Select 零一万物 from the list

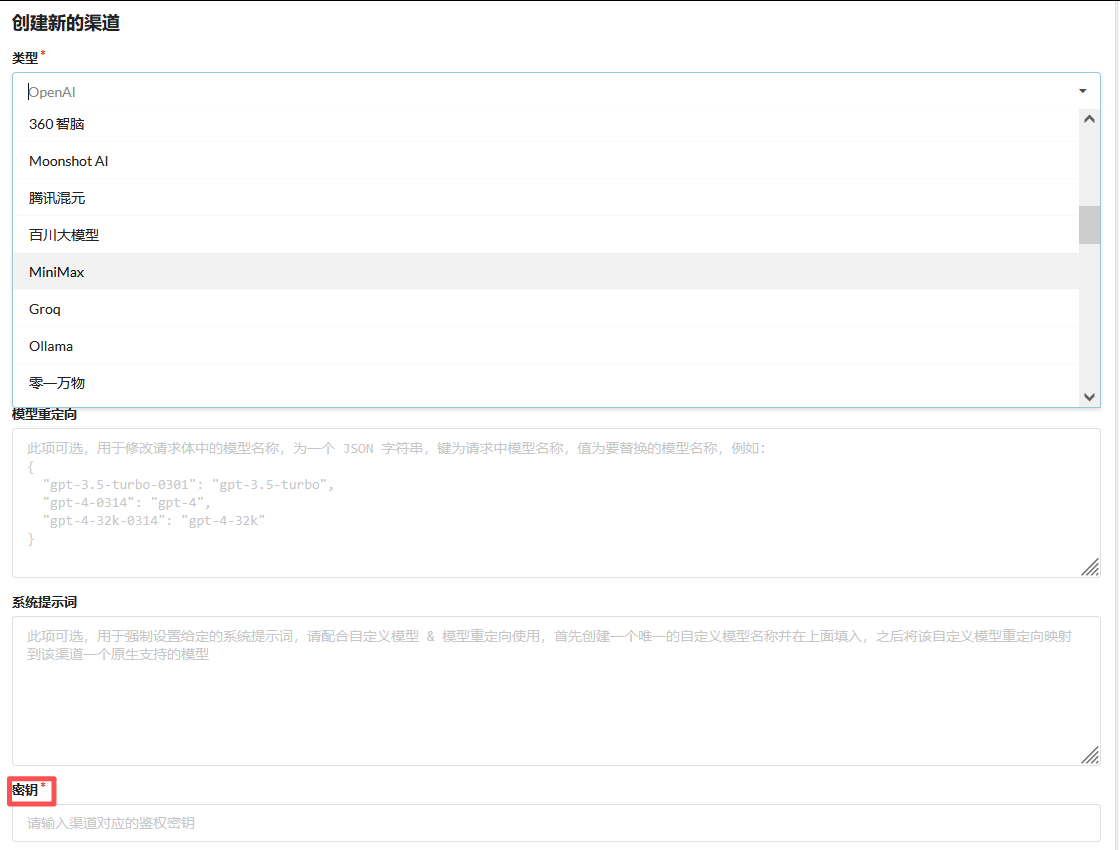[x=546, y=384]
